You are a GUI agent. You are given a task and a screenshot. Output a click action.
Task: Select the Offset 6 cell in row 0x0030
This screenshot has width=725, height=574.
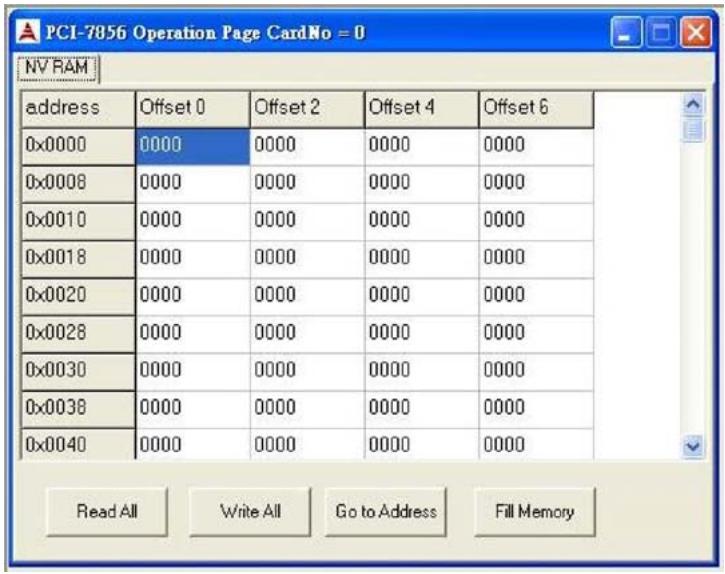(536, 371)
